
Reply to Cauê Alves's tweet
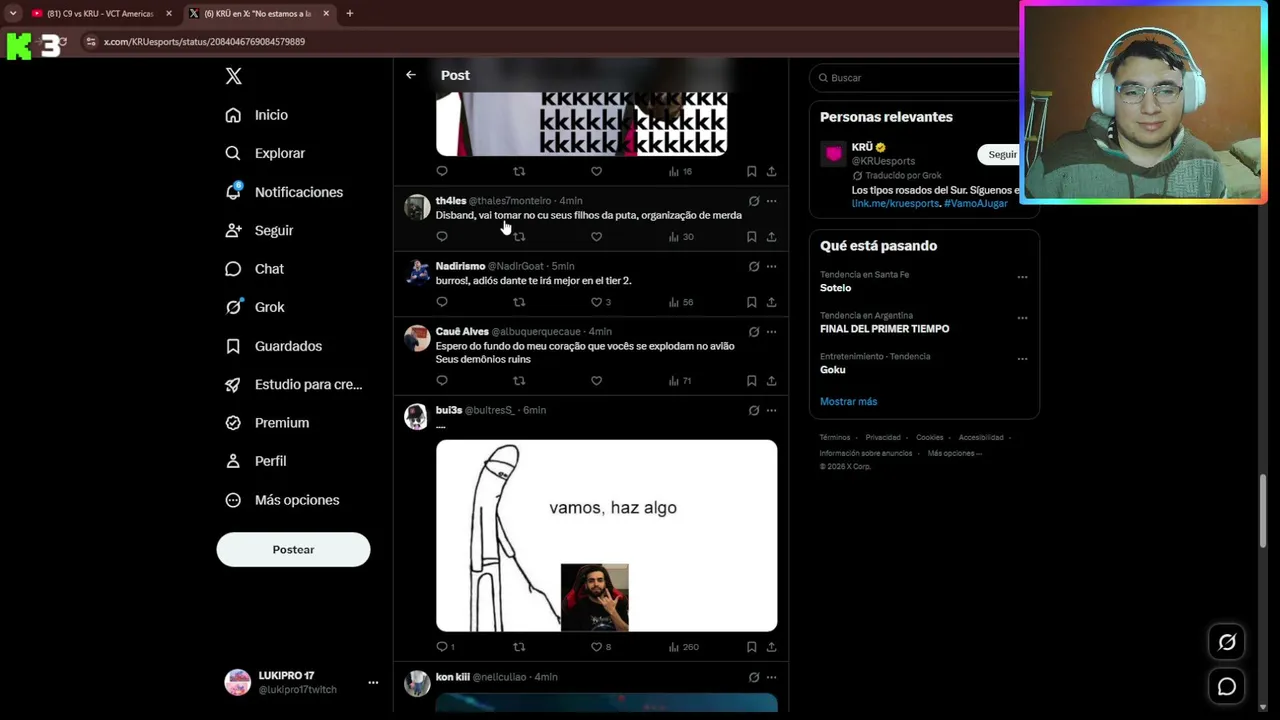point(442,381)
